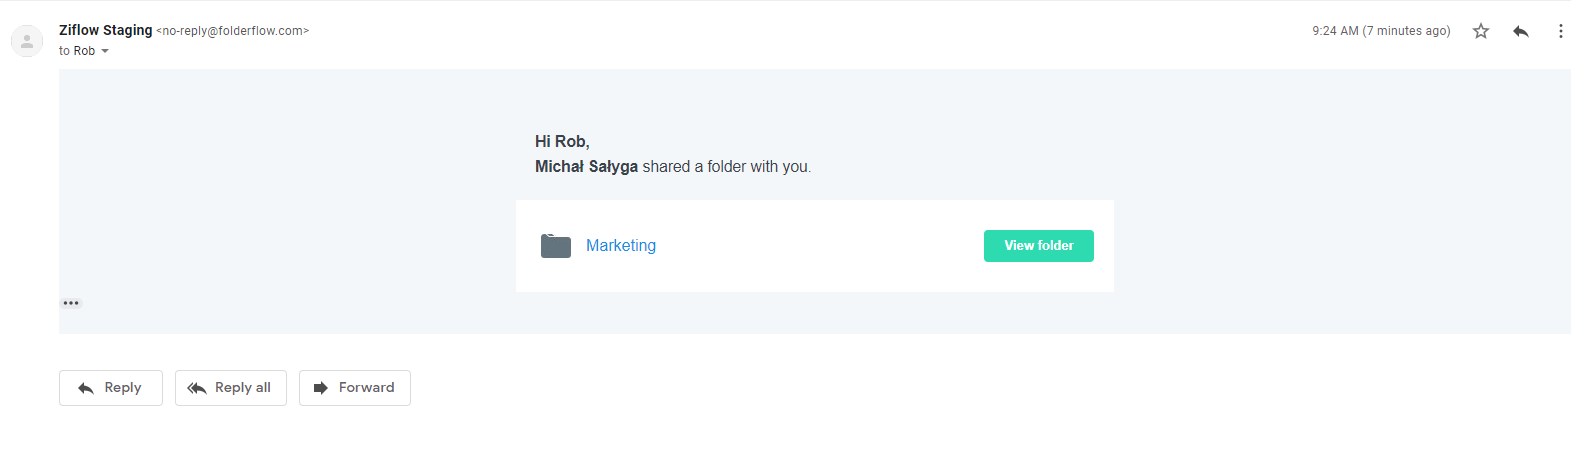Viewport: 1584px width, 462px height.
Task: Click the name Michał Sałyga in the message
Action: pos(586,167)
